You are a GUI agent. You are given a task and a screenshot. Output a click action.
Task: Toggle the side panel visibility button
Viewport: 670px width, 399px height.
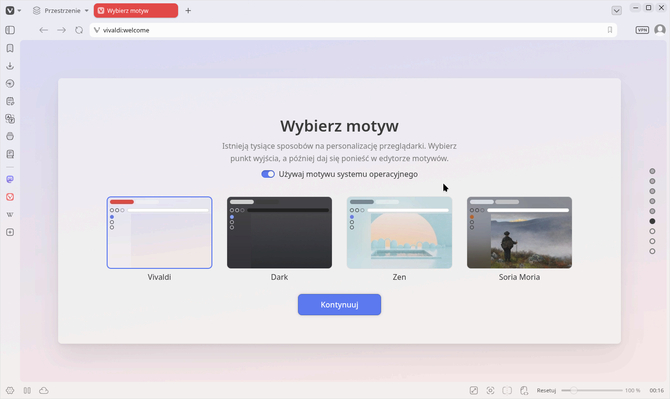(x=10, y=30)
